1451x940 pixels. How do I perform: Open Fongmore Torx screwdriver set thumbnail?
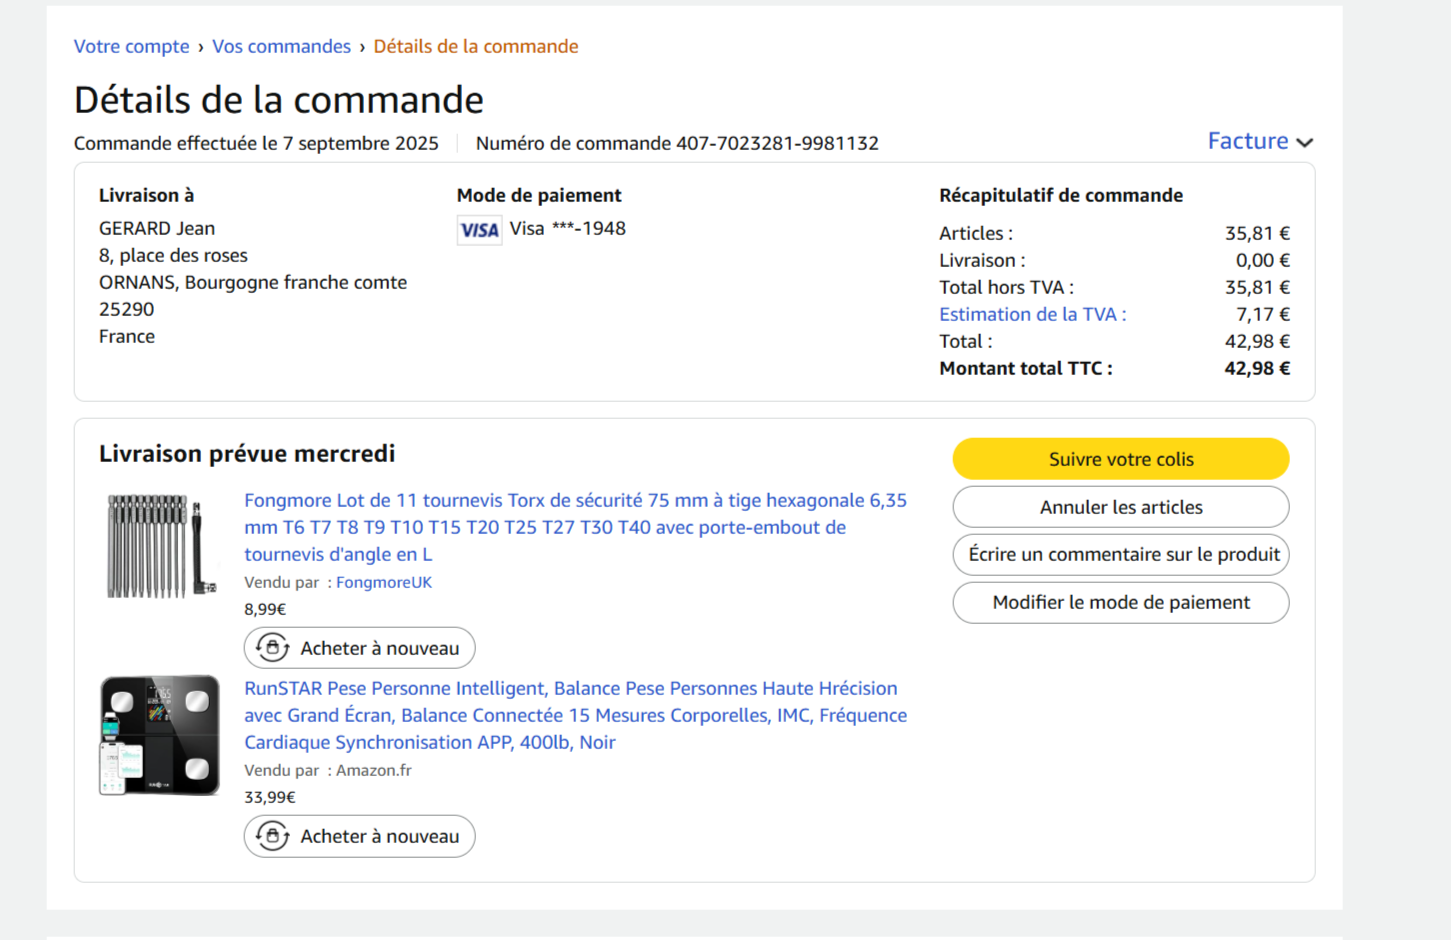(x=160, y=546)
